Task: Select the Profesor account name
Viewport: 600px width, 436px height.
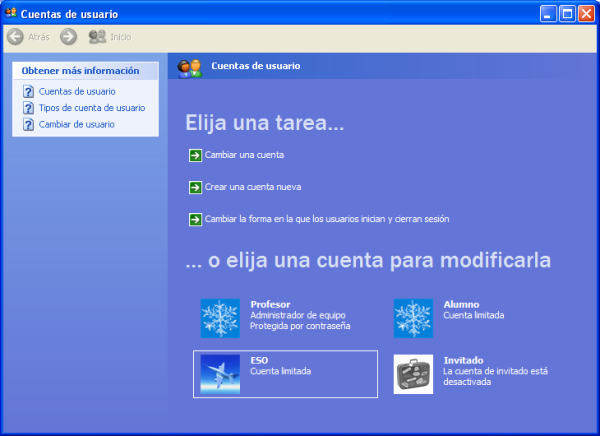Action: pyautogui.click(x=270, y=304)
